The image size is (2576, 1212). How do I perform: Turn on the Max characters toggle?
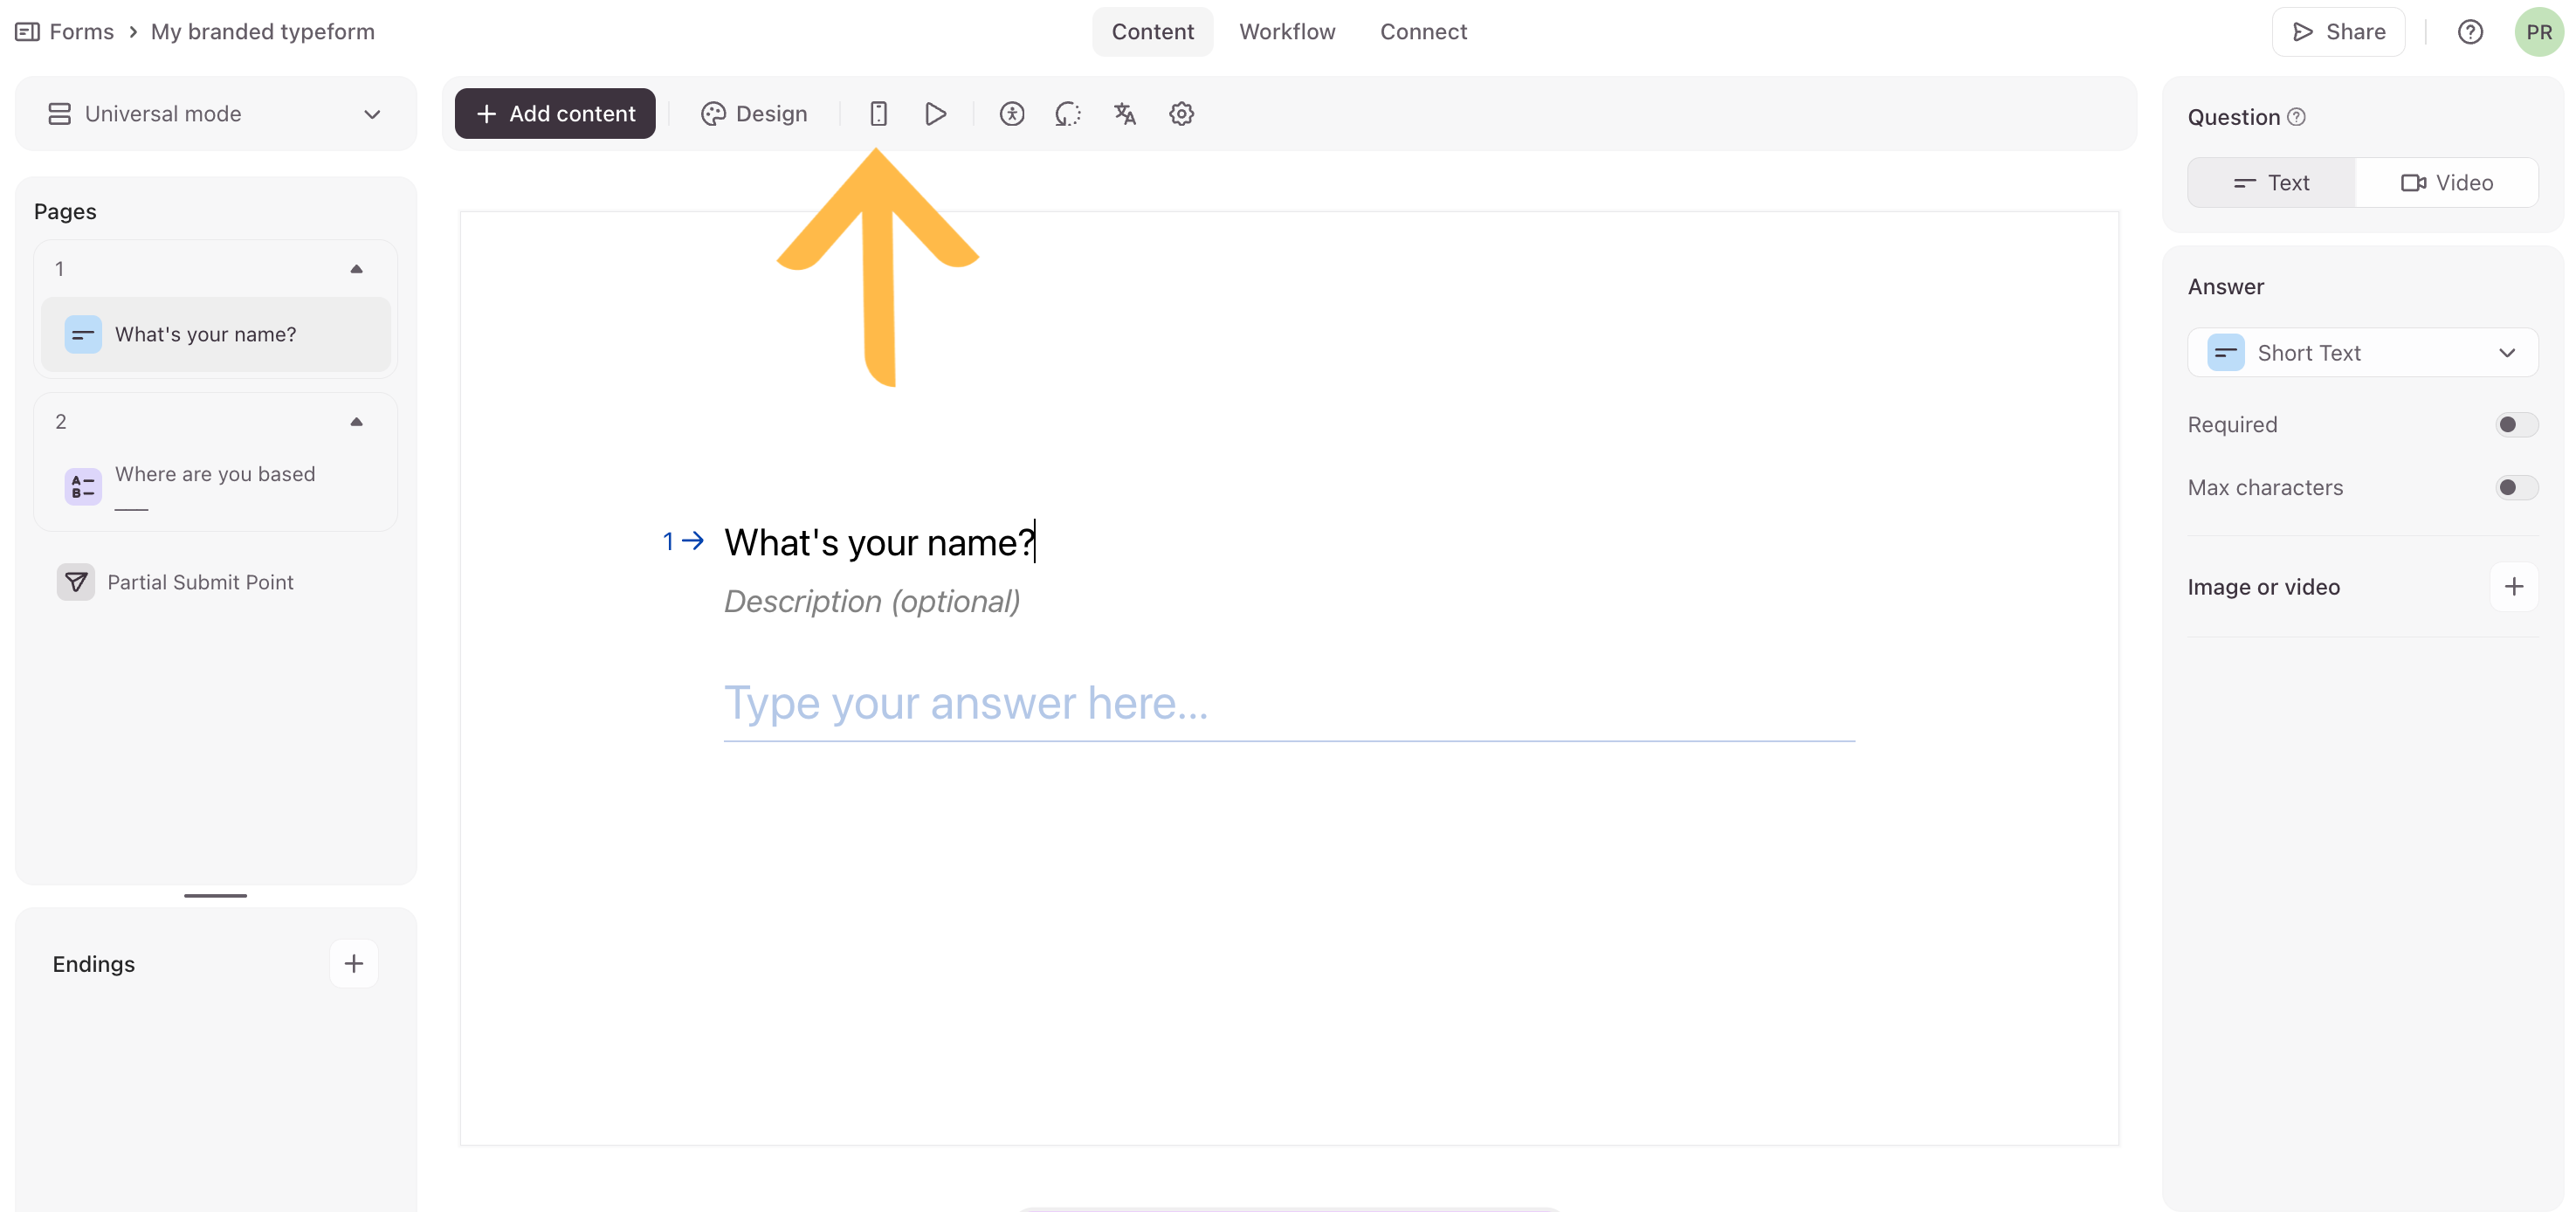[2514, 488]
